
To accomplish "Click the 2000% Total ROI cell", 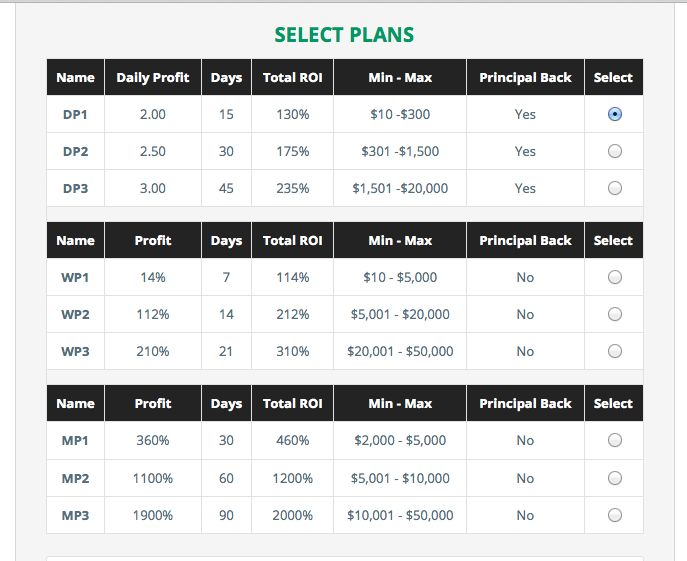I will click(292, 515).
